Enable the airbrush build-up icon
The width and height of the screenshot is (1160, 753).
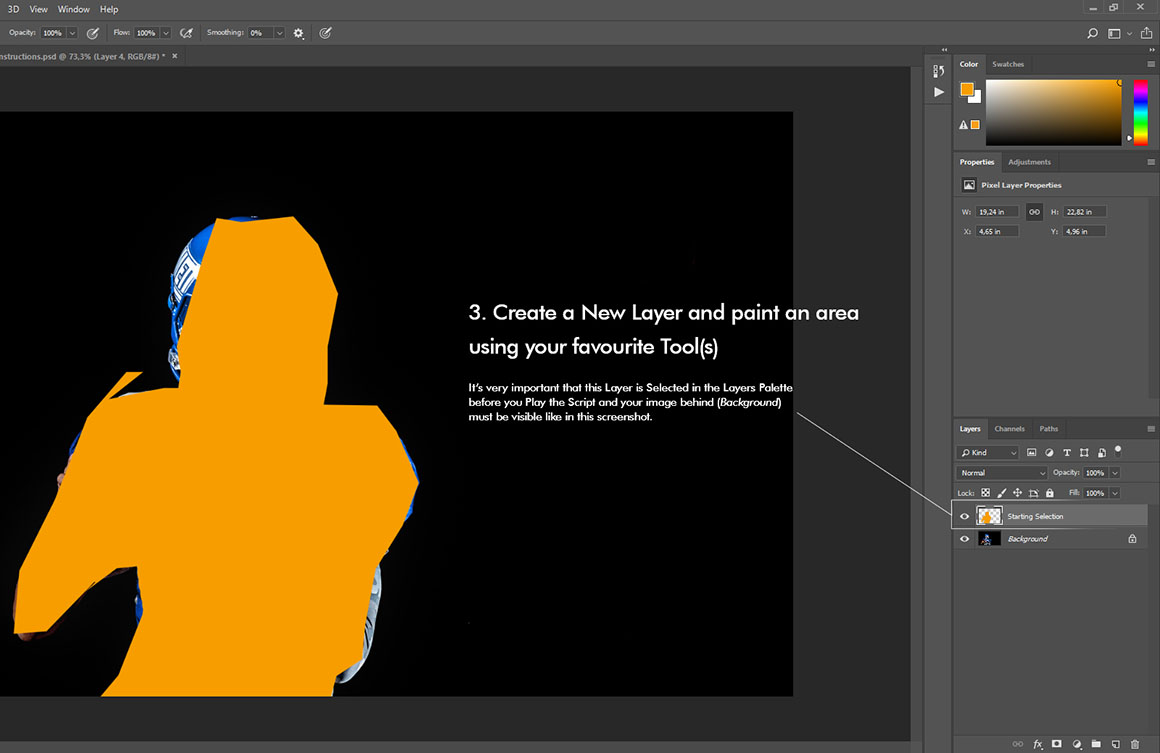(186, 33)
